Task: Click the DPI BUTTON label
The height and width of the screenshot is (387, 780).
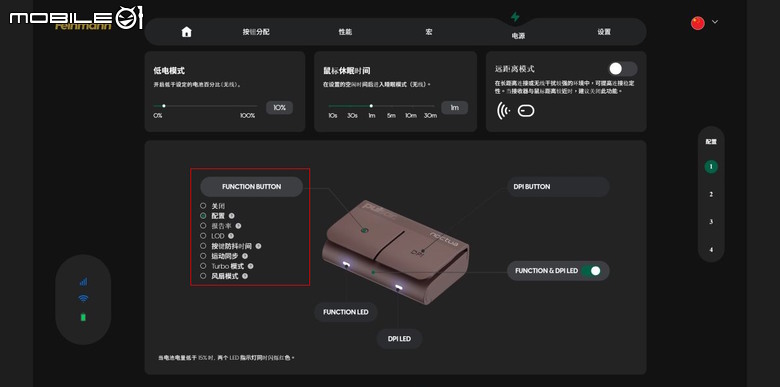Action: (557, 187)
